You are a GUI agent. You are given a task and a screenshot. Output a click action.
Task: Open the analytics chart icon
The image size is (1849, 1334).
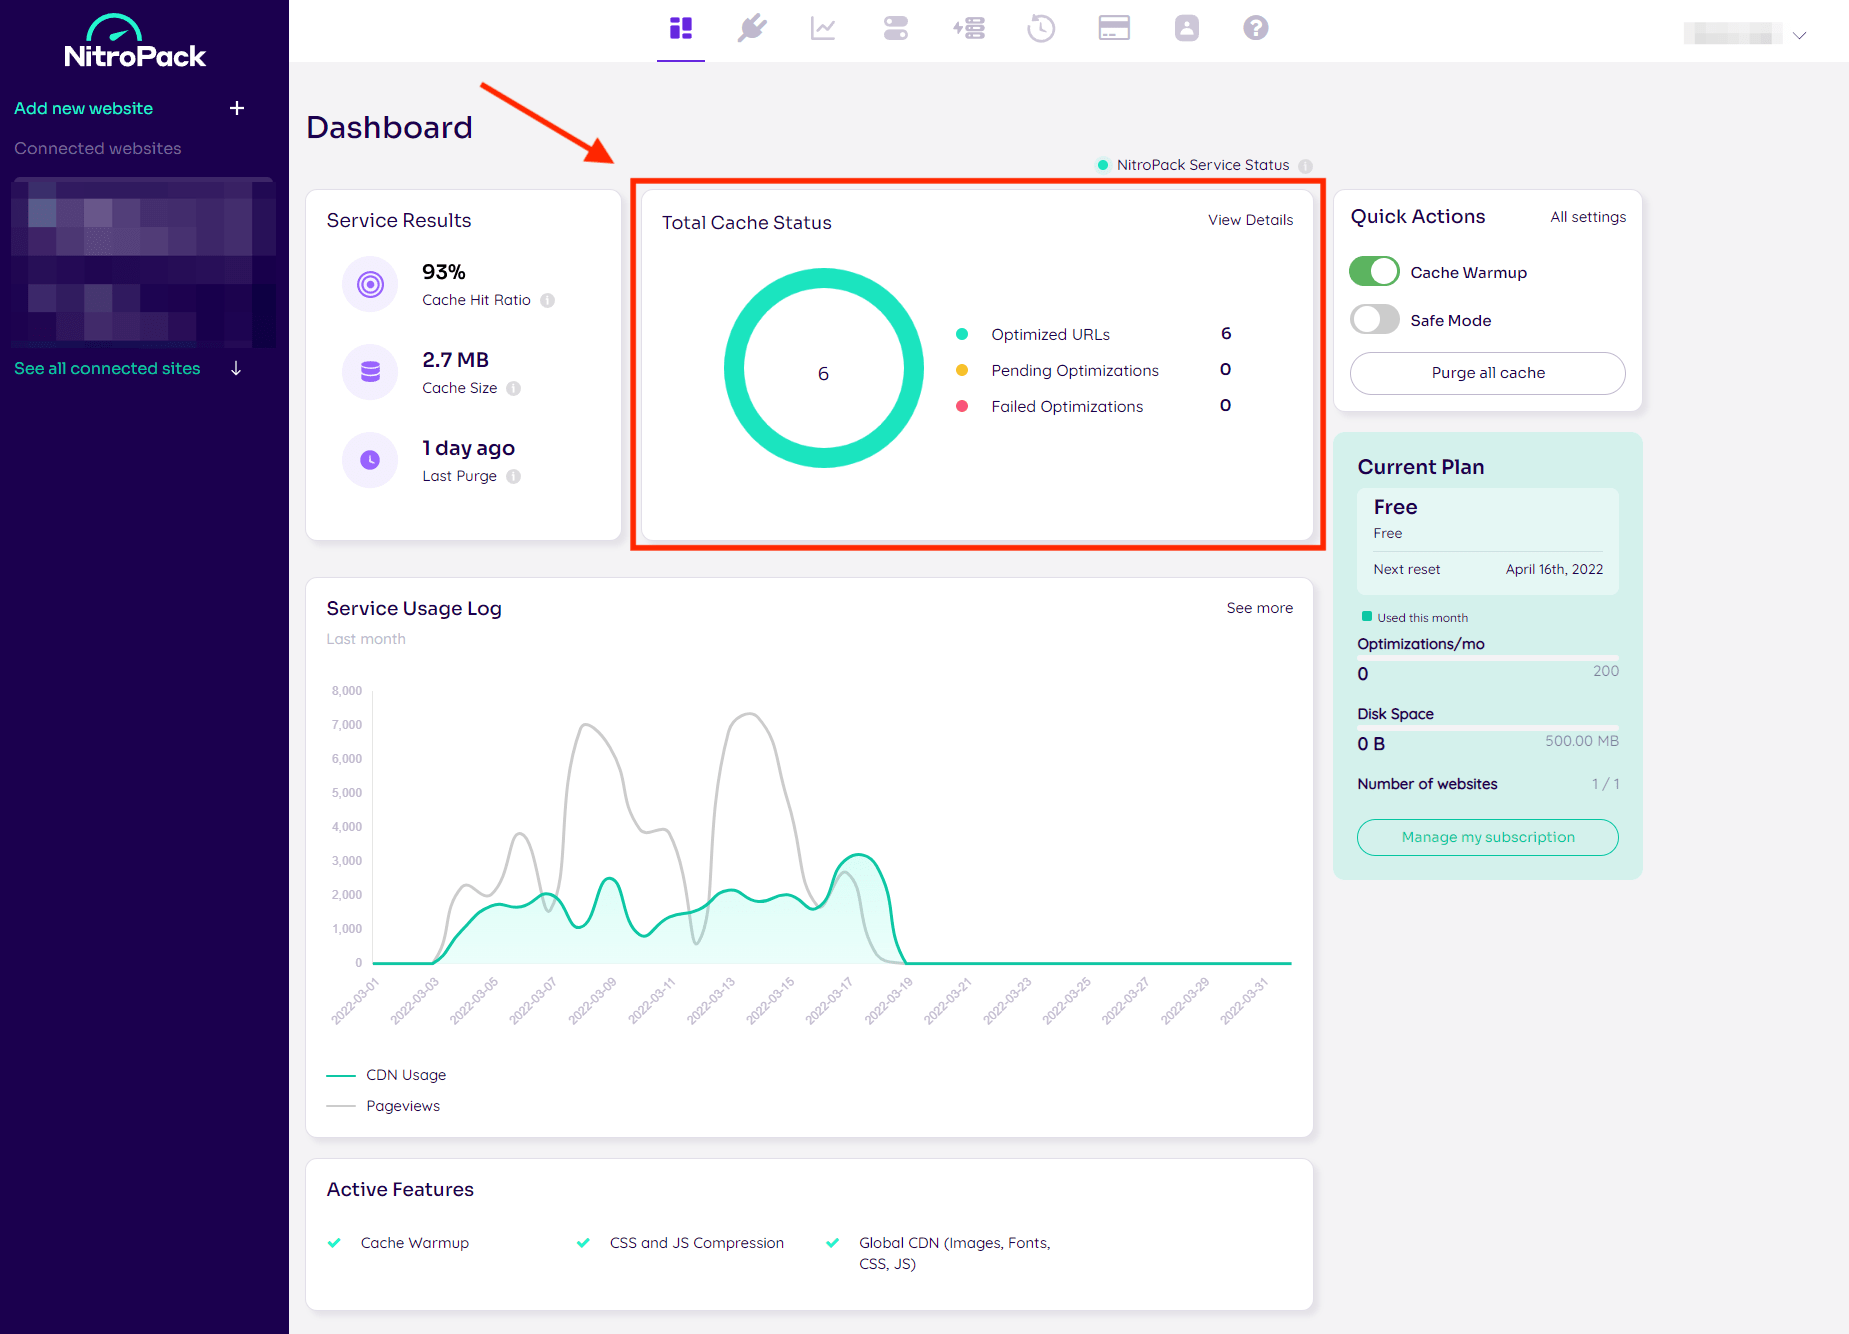(823, 29)
